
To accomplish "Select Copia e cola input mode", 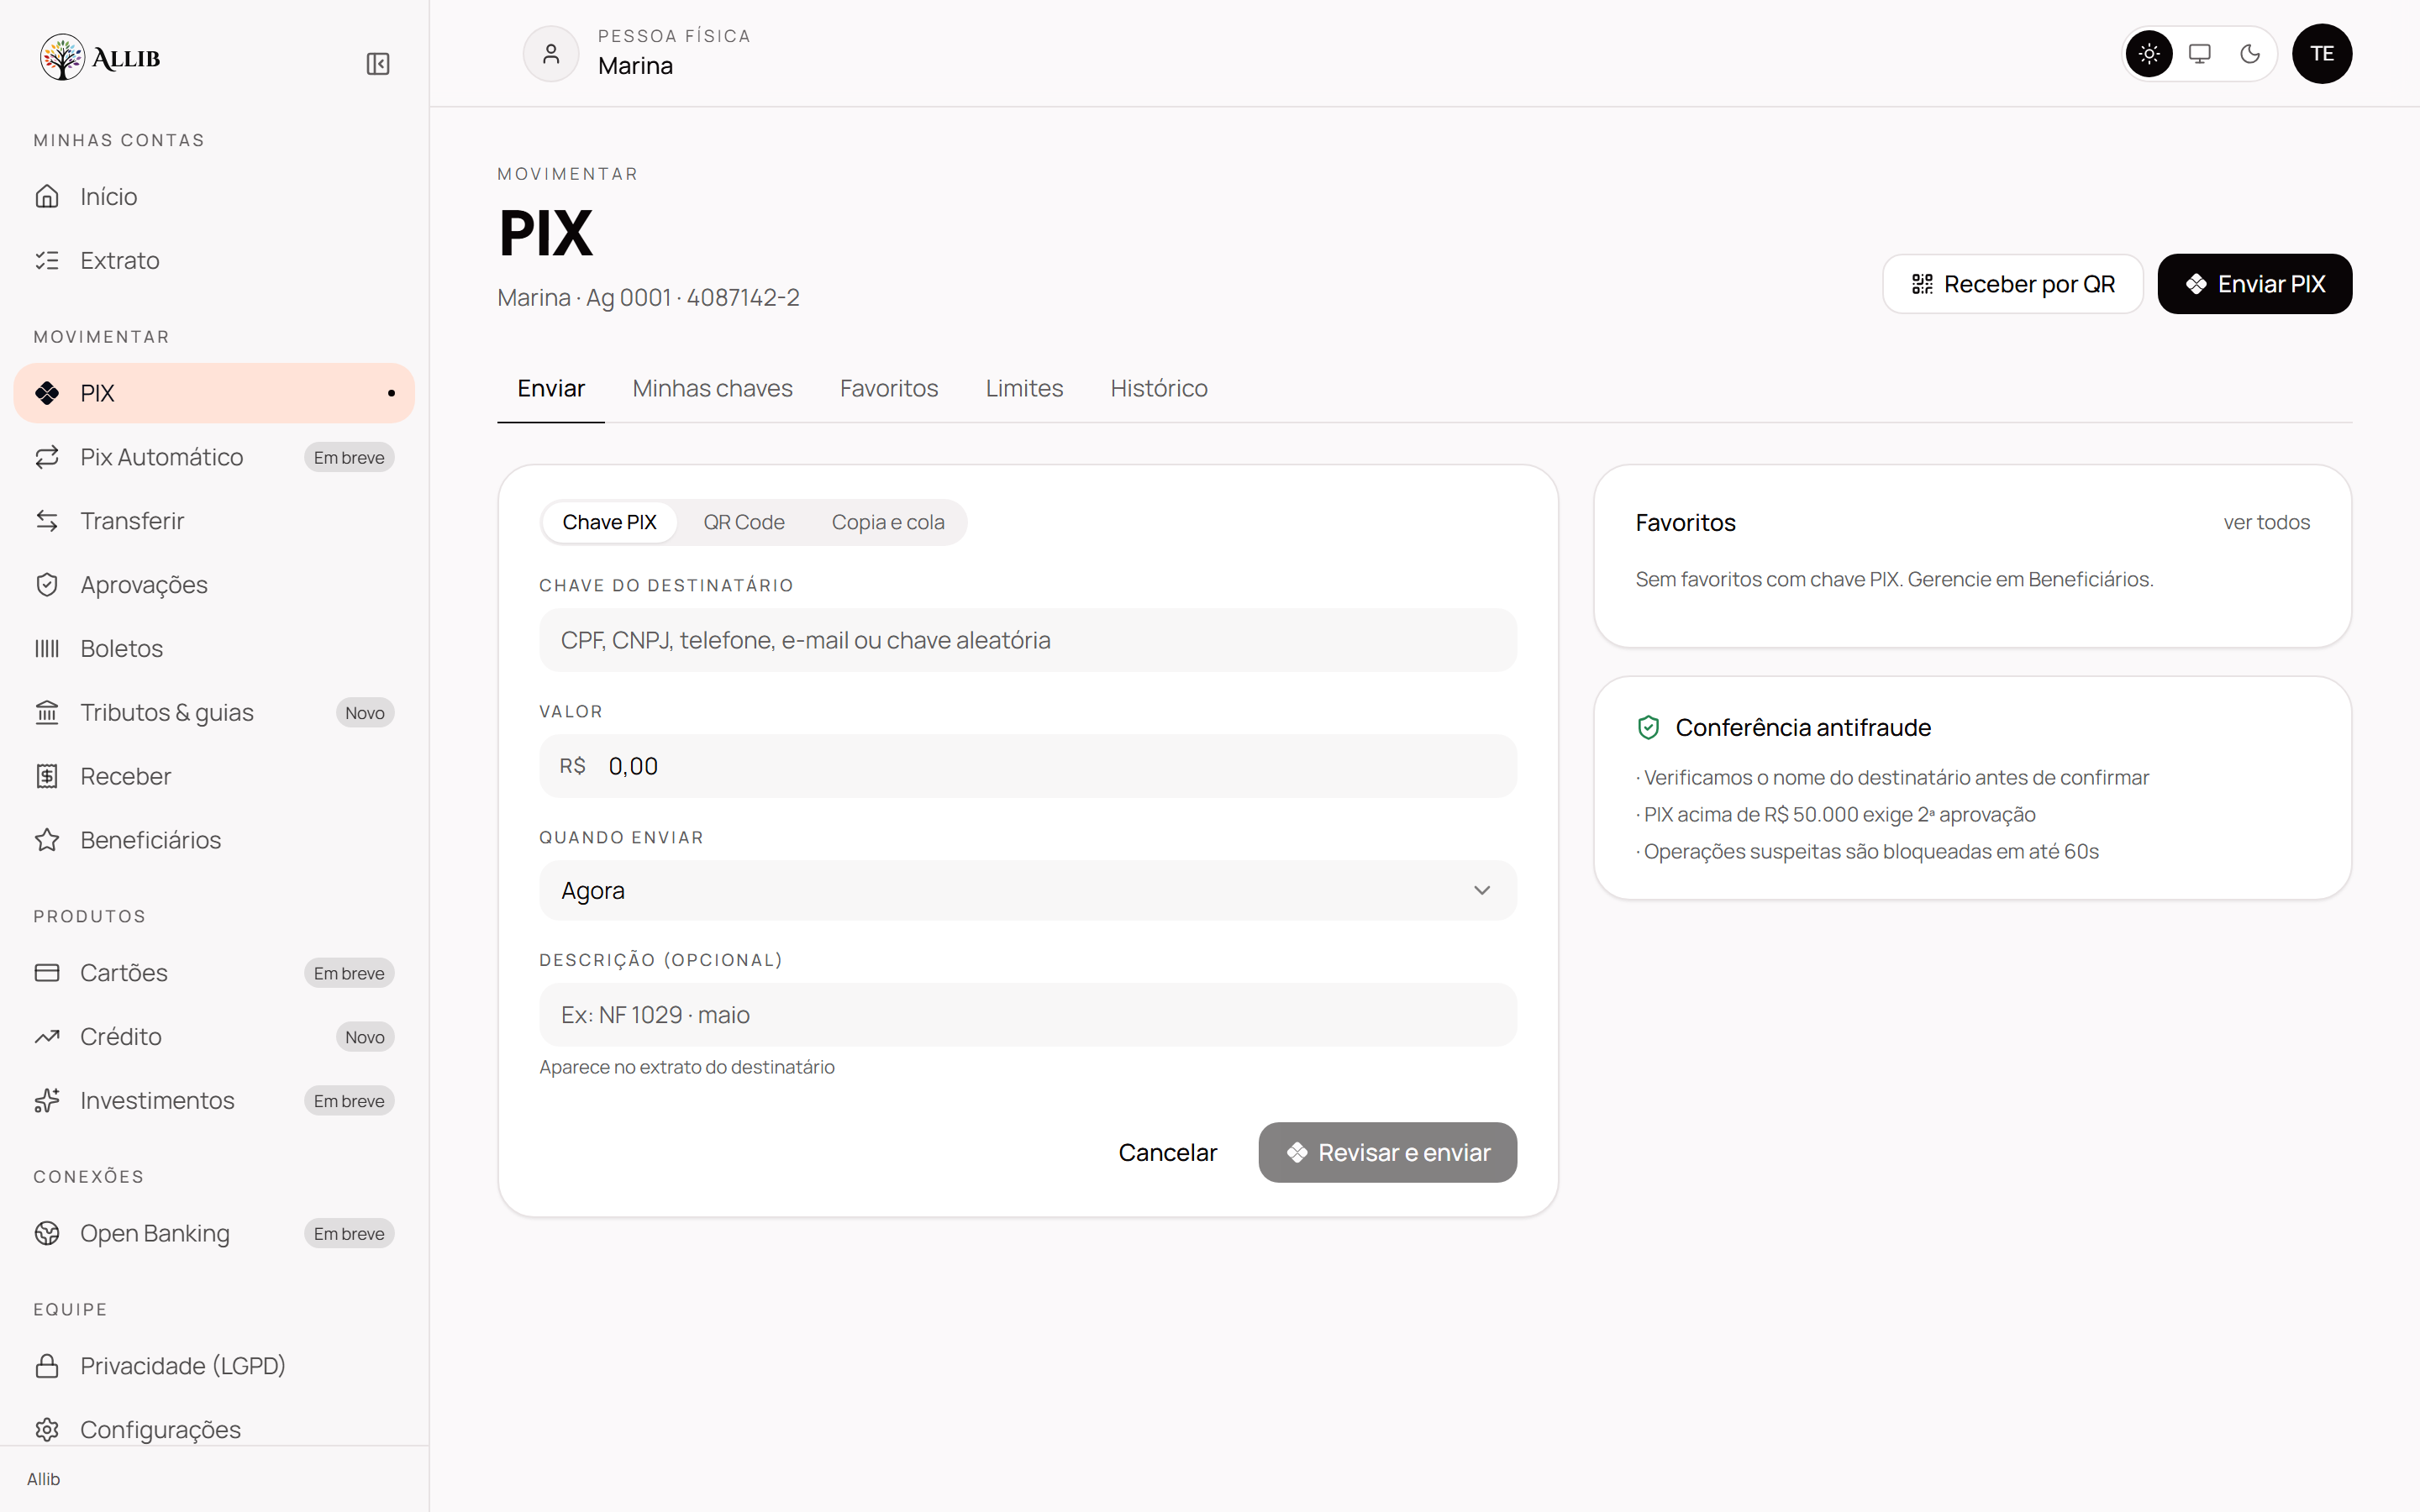I will (888, 522).
